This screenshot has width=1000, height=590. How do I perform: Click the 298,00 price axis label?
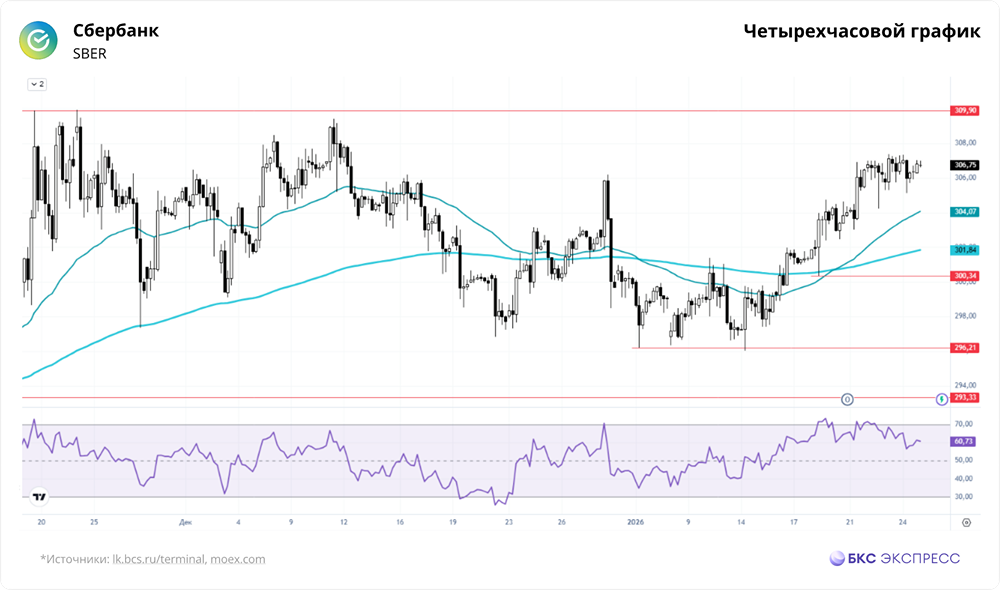965,316
